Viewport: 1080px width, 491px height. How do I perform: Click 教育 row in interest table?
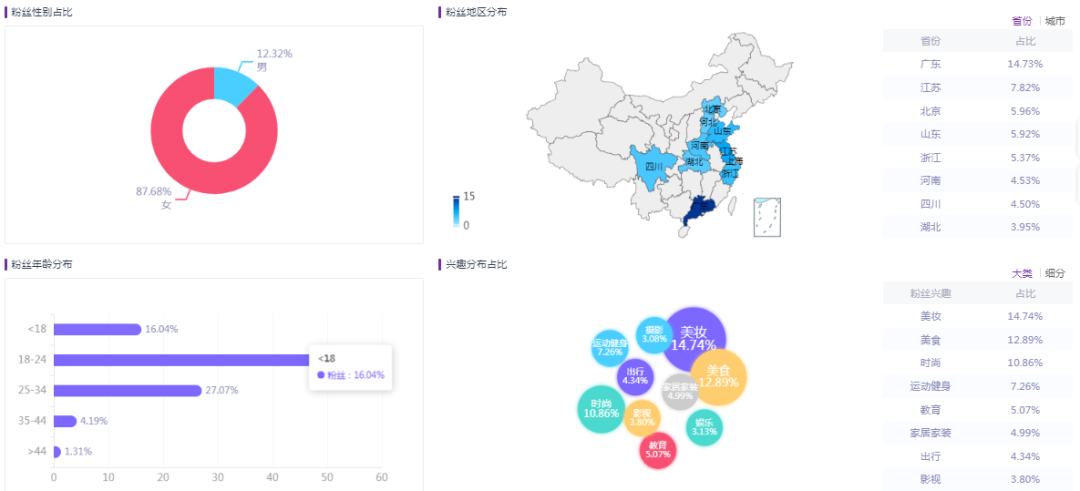tap(977, 410)
